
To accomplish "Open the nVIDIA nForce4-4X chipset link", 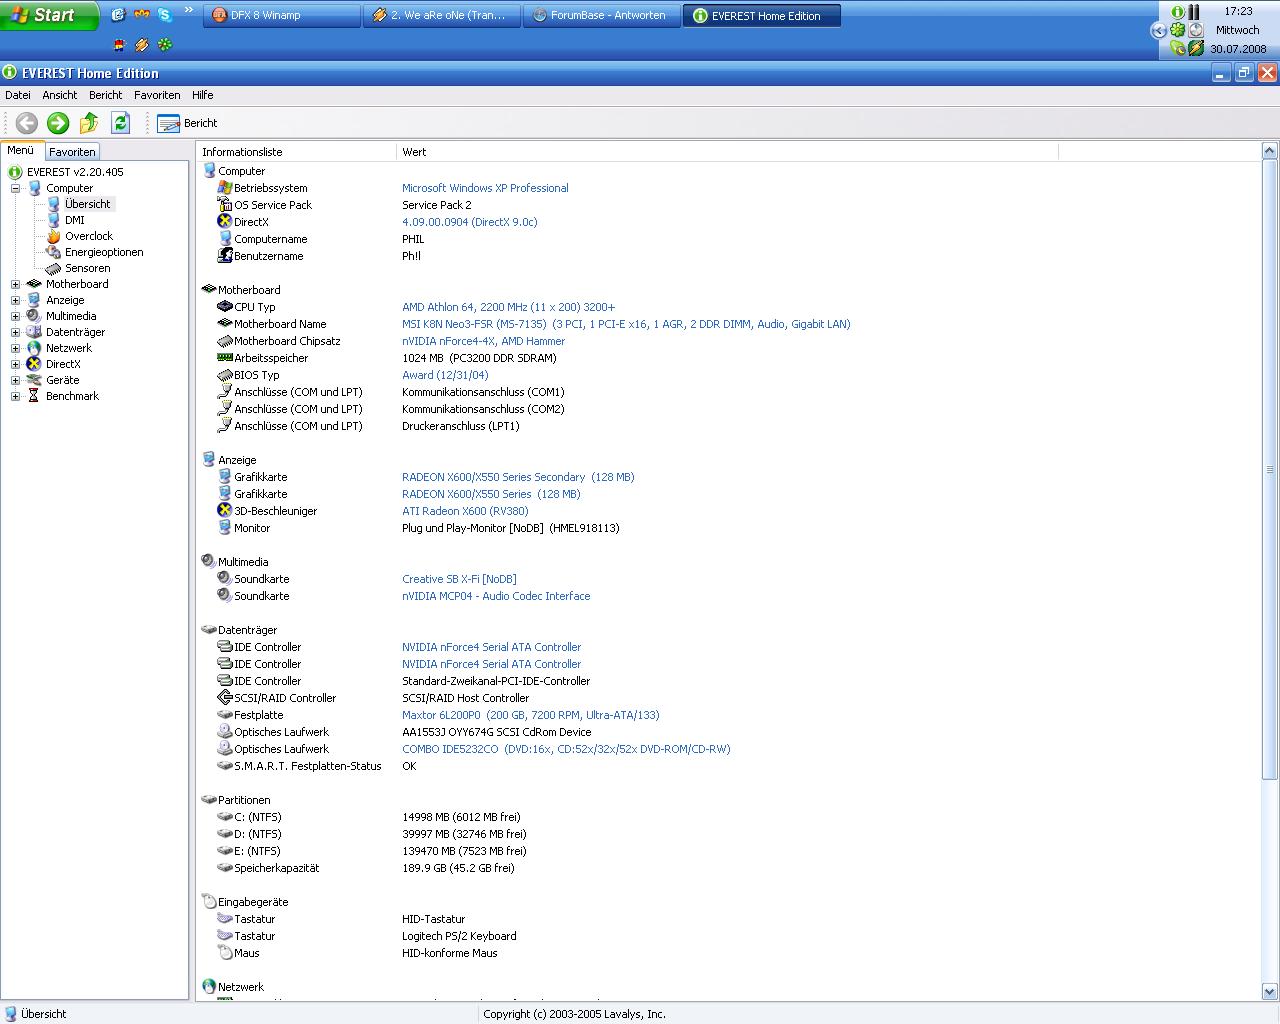I will (x=483, y=341).
